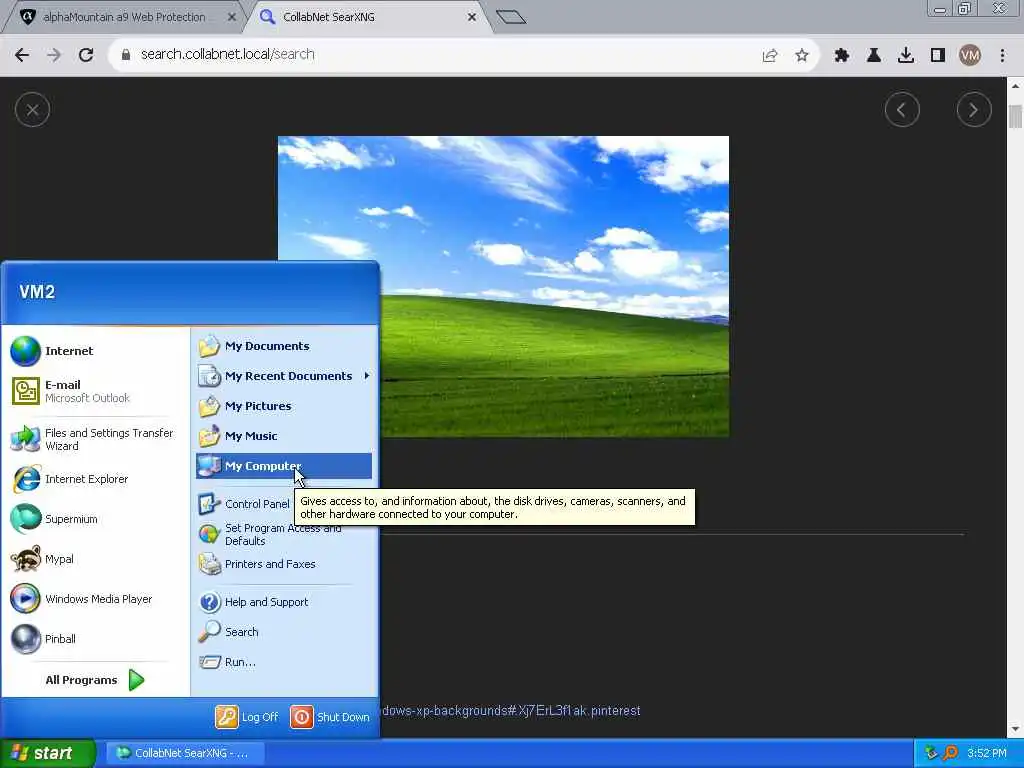Image resolution: width=1024 pixels, height=768 pixels.
Task: Close the alphaMountain a9 tab
Action: tap(231, 17)
